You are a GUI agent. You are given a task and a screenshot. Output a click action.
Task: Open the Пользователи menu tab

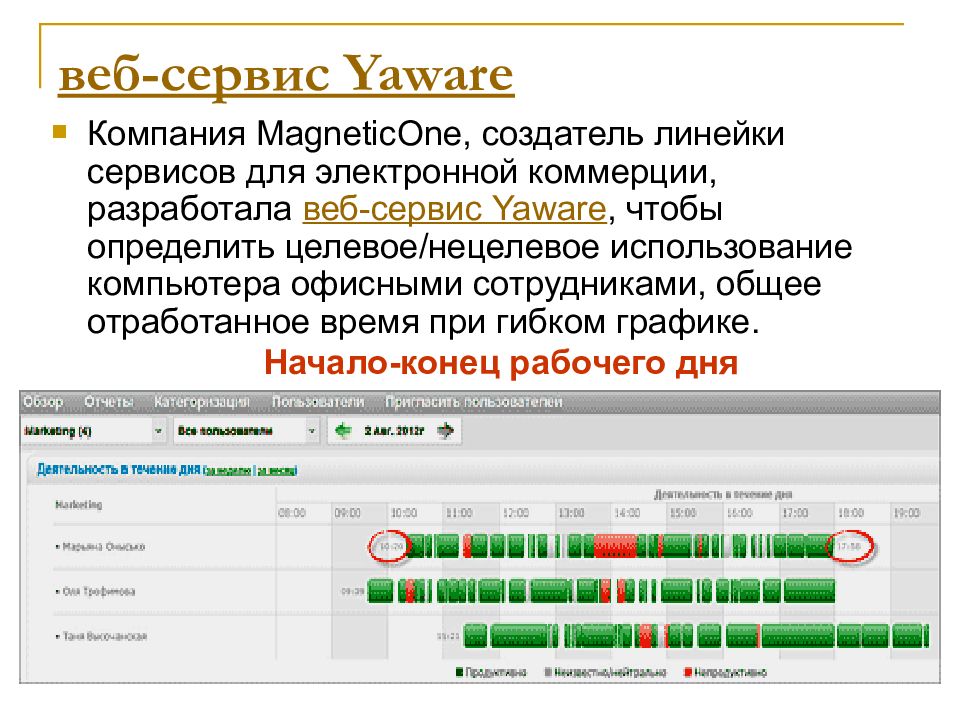[318, 402]
